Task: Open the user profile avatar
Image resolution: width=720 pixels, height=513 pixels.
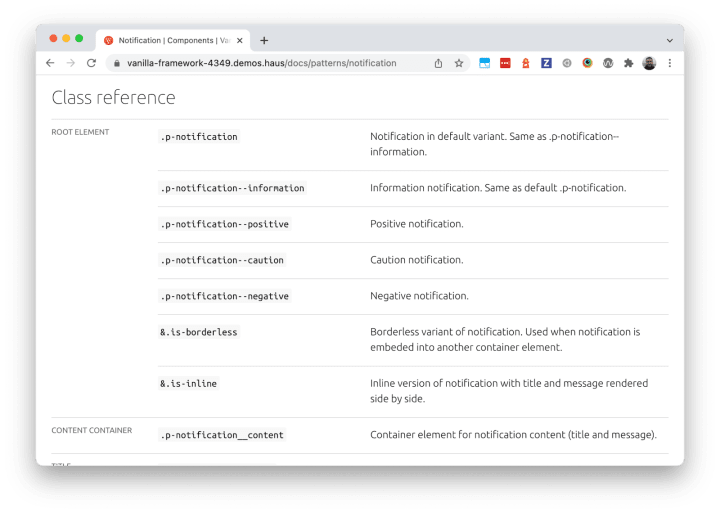Action: coord(649,63)
